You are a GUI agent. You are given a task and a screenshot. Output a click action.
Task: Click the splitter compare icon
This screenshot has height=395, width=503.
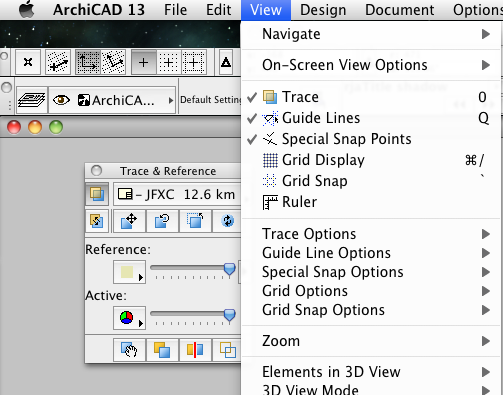[195, 350]
